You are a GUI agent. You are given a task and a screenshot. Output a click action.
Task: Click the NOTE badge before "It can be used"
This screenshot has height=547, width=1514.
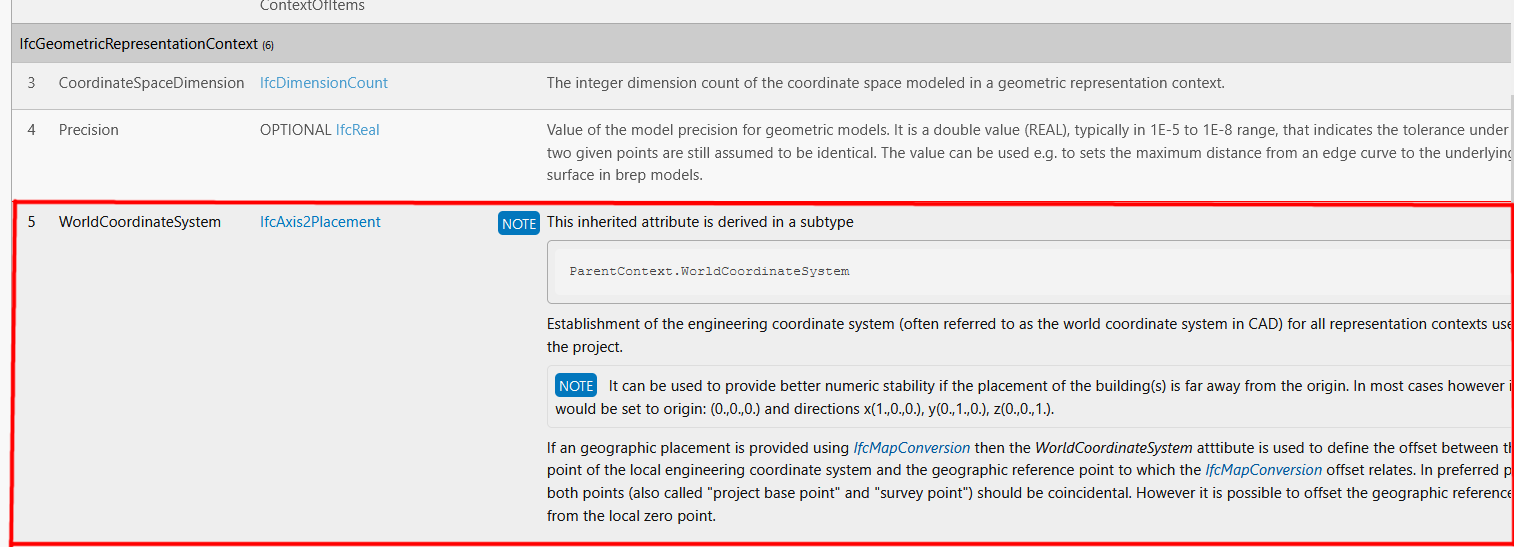576,386
